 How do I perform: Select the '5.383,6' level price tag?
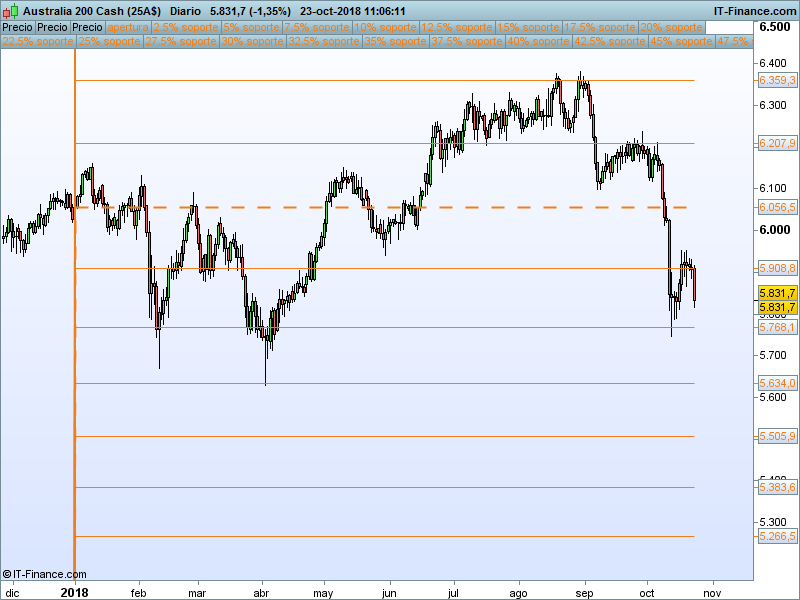[x=777, y=487]
